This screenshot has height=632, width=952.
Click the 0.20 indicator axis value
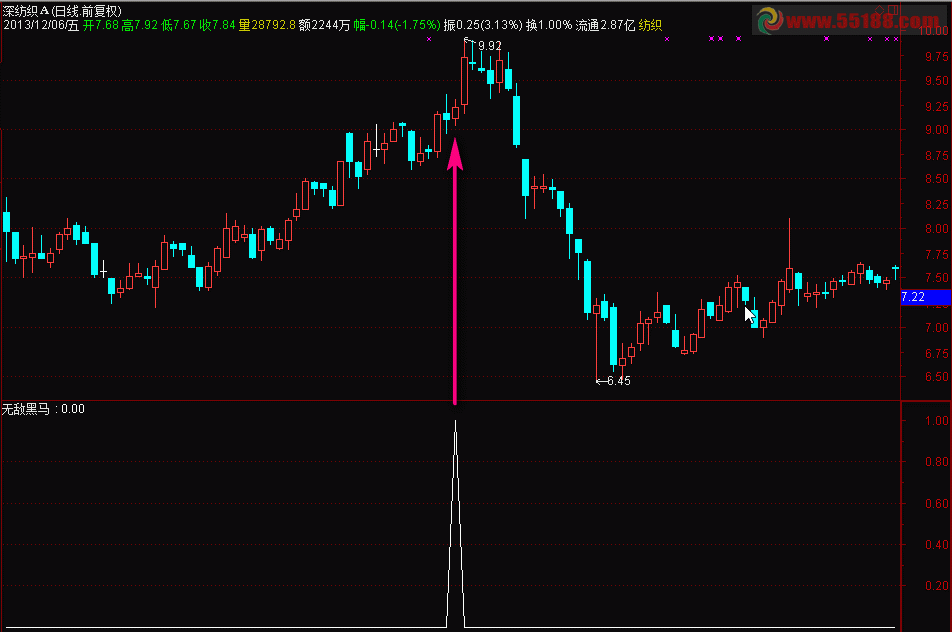(937, 586)
